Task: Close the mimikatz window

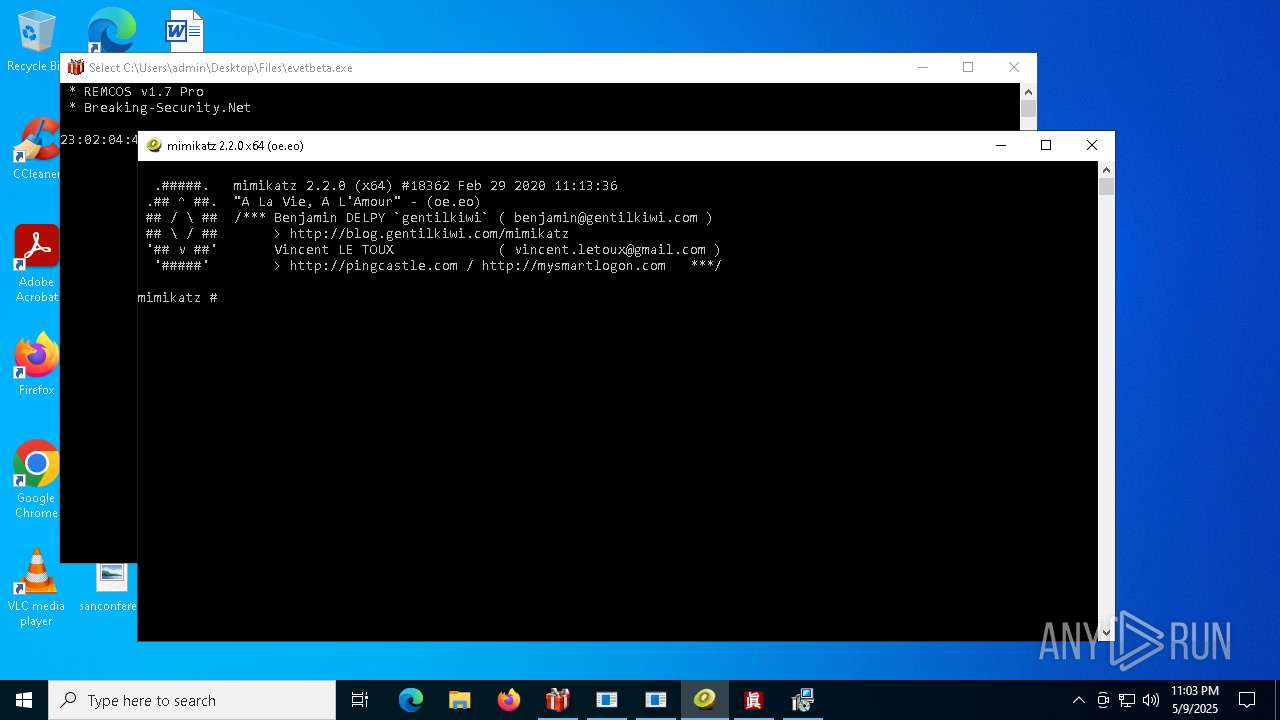Action: tap(1092, 145)
